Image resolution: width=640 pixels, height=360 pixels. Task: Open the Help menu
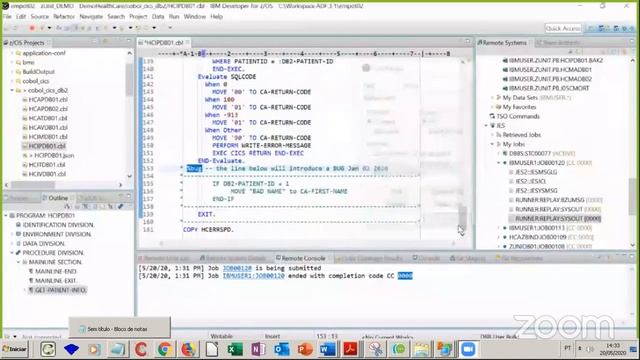tap(216, 17)
